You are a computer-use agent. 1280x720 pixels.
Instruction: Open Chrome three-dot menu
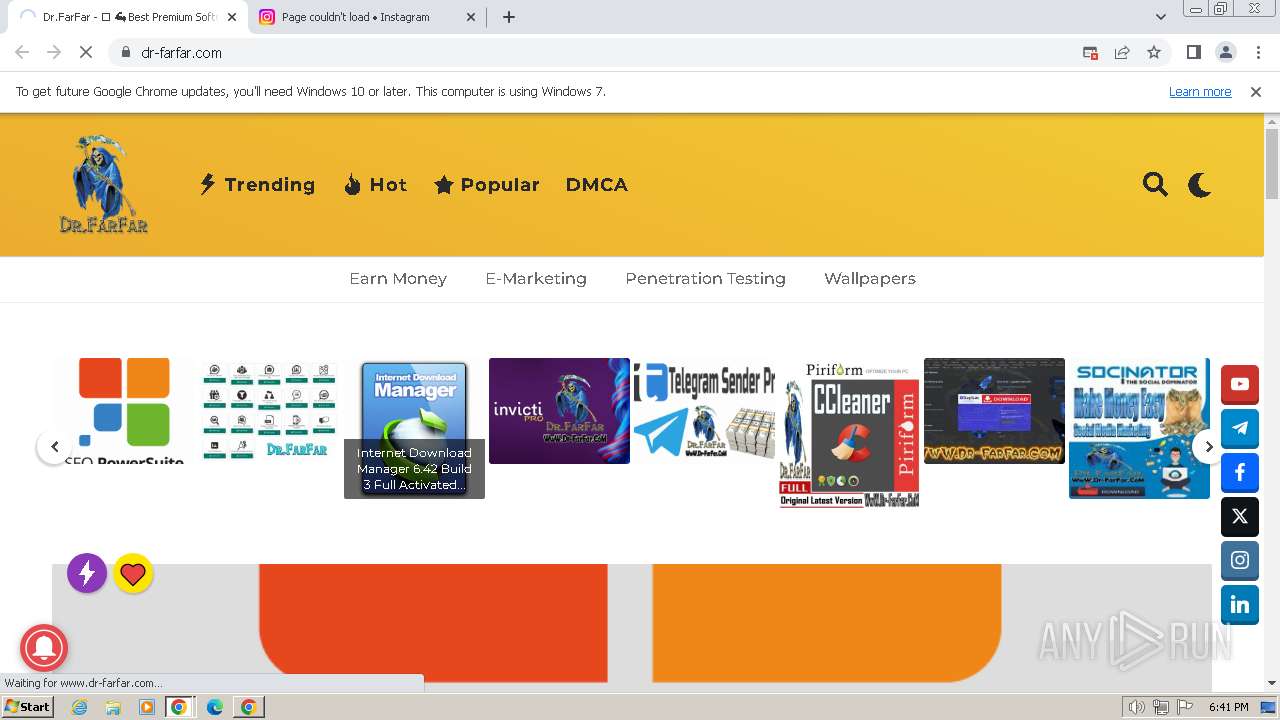pyautogui.click(x=1256, y=53)
